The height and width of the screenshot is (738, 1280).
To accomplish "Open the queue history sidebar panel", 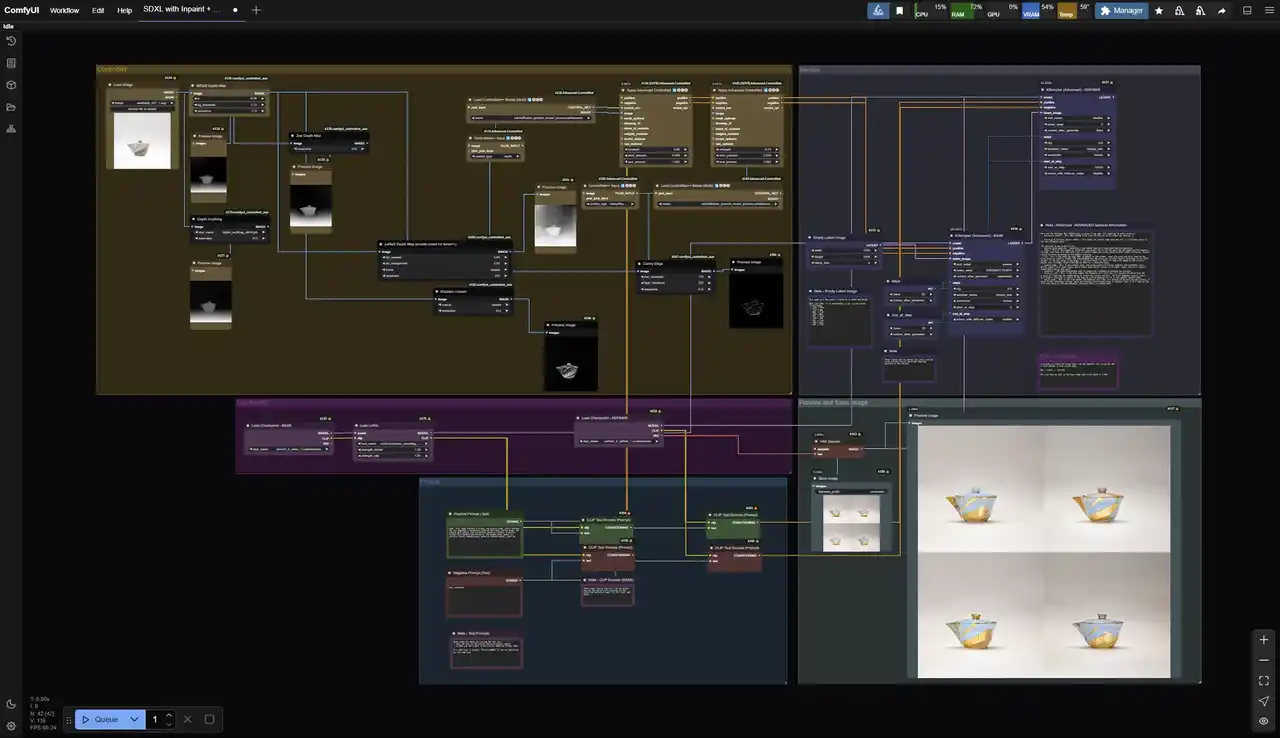I will pyautogui.click(x=11, y=41).
